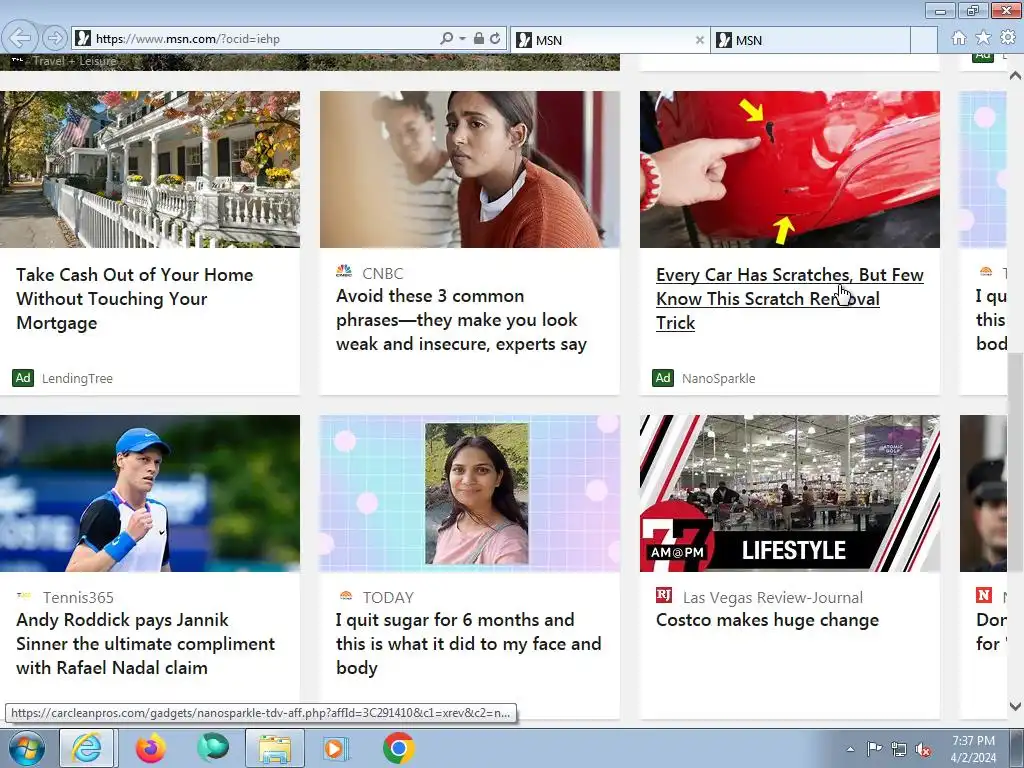The height and width of the screenshot is (768, 1024).
Task: Open Tools using the gear icon
Action: tap(1008, 38)
